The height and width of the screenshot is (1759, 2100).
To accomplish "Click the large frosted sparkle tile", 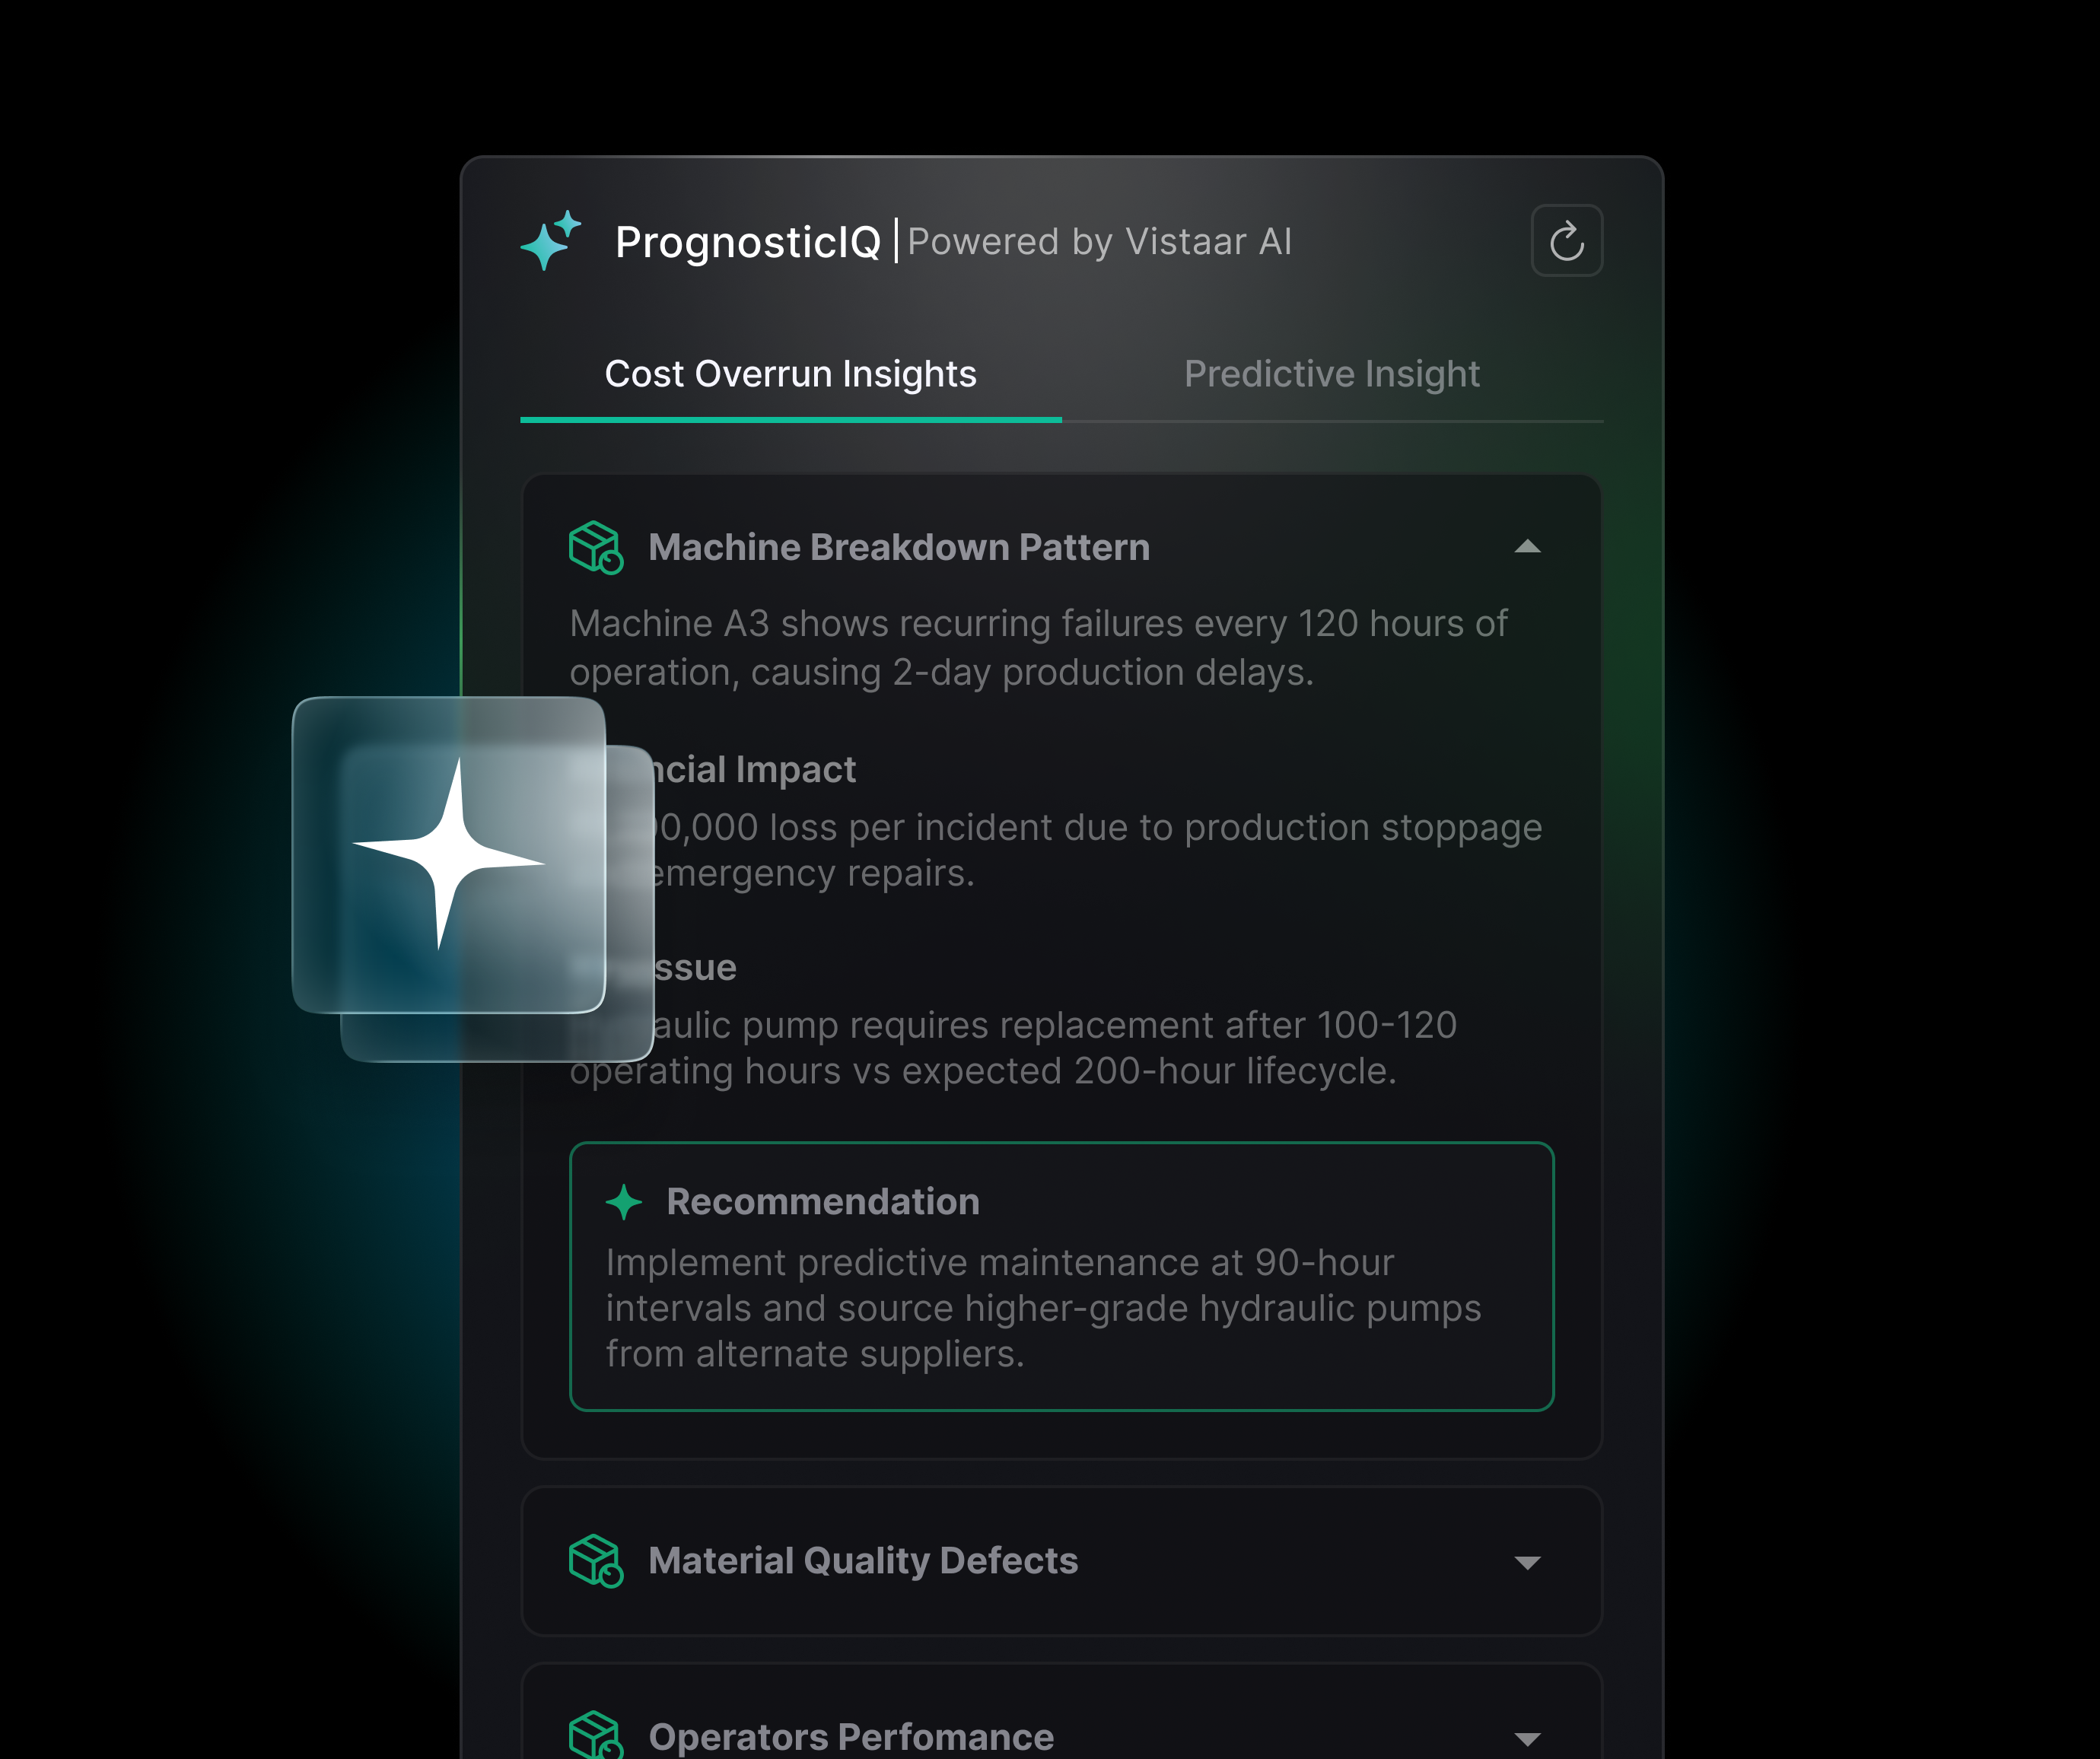I will (x=449, y=855).
